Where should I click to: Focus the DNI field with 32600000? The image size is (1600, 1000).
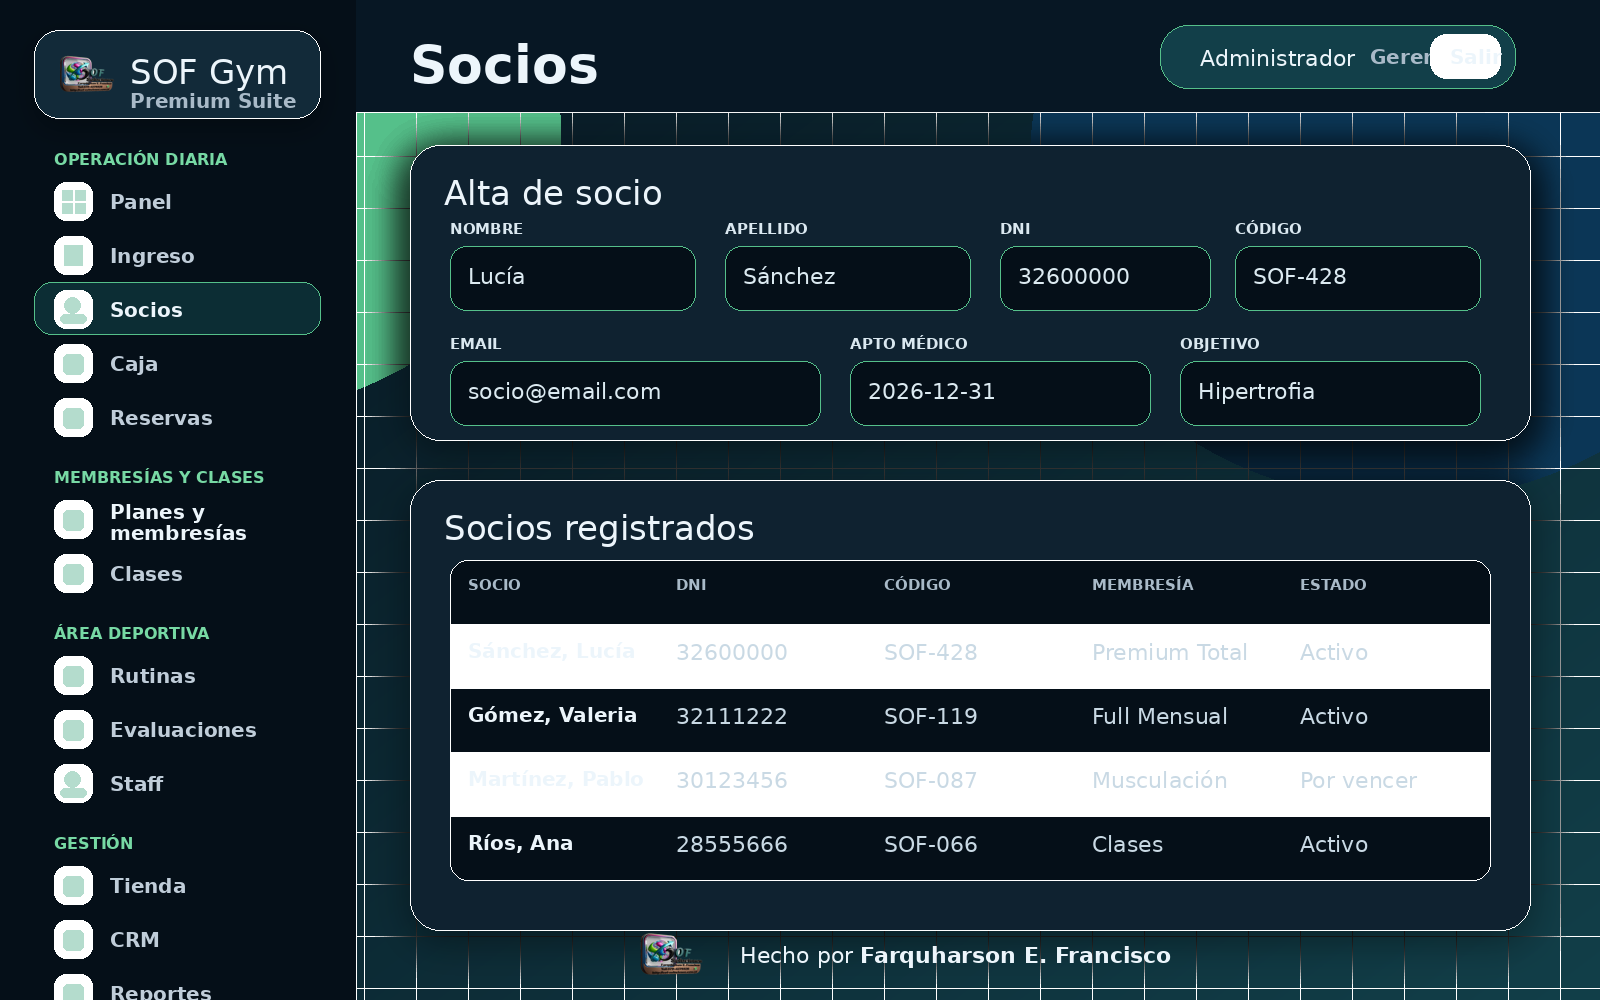(1105, 278)
